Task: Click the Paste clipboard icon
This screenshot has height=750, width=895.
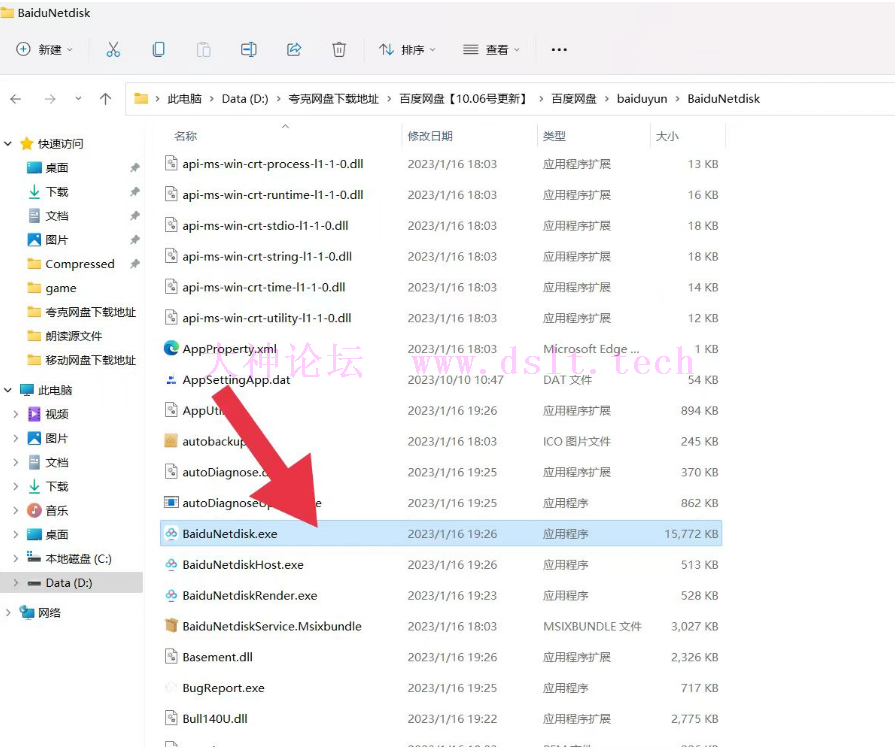Action: (204, 50)
